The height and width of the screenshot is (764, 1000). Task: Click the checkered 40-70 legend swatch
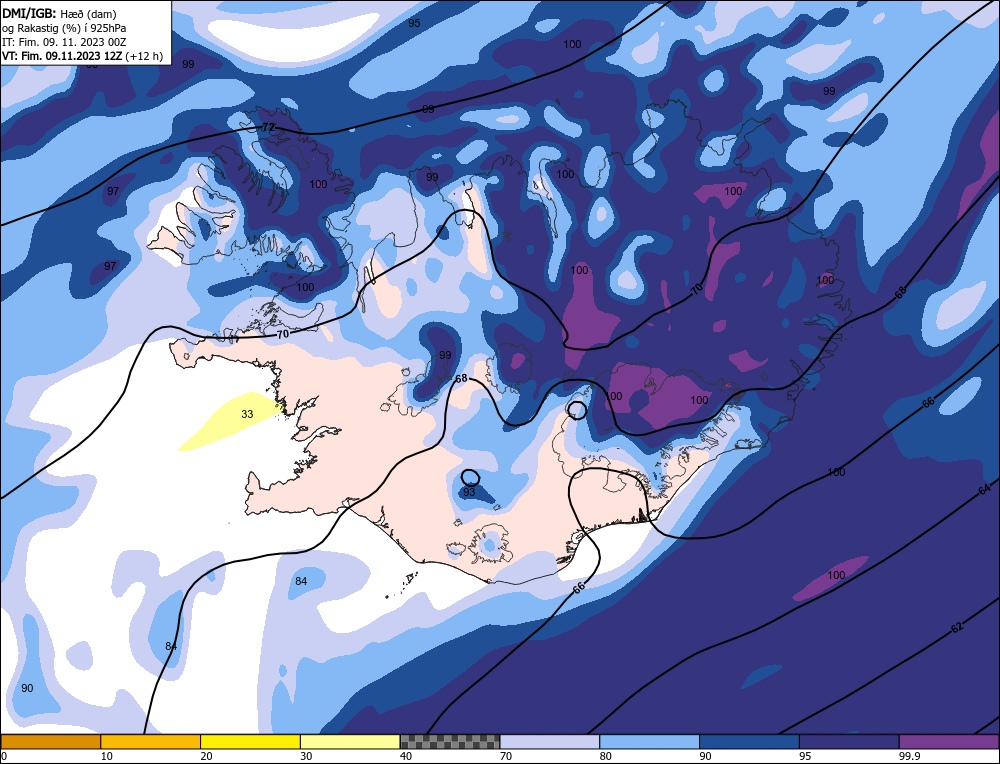point(450,741)
